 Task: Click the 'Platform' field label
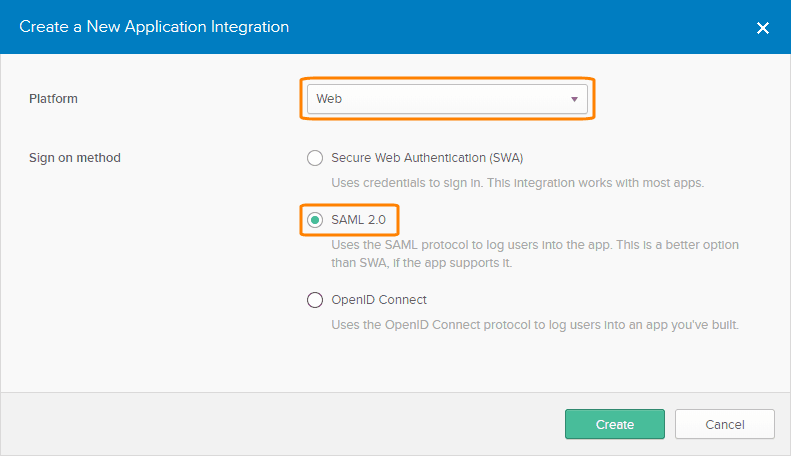(53, 99)
